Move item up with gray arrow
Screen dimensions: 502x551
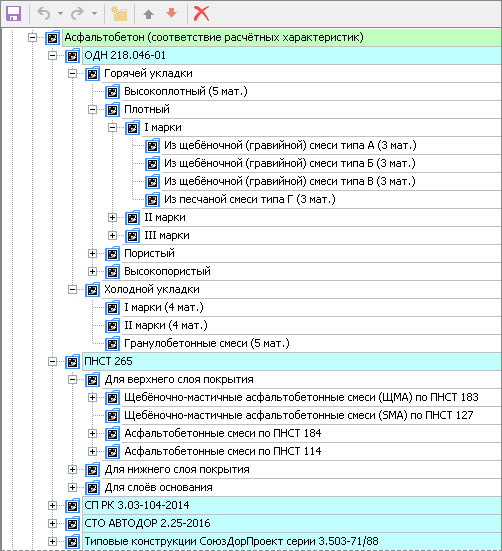[149, 14]
